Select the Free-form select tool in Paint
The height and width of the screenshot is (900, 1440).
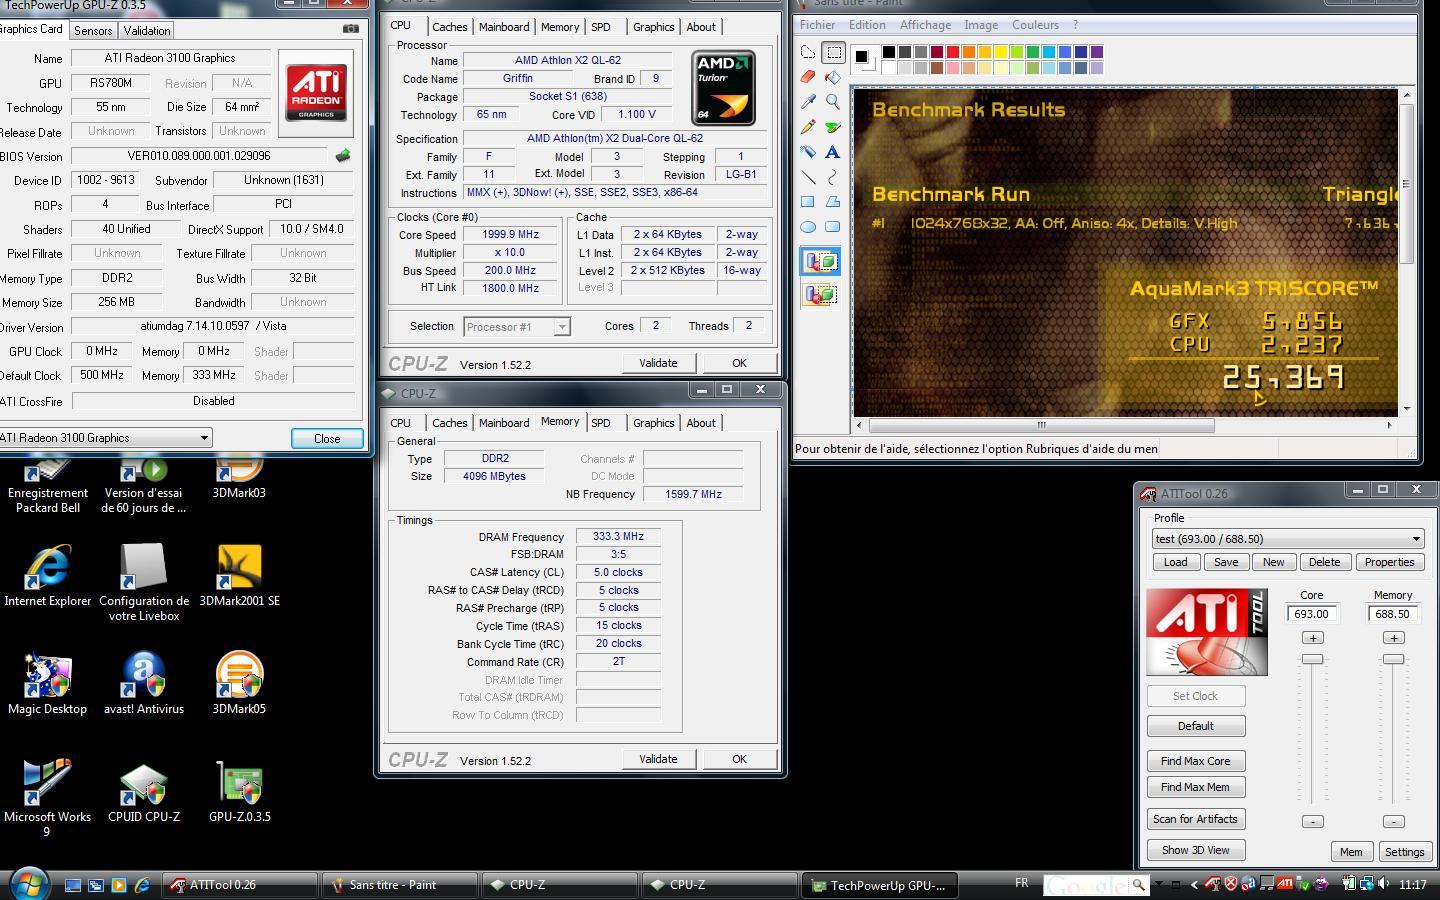tap(808, 52)
